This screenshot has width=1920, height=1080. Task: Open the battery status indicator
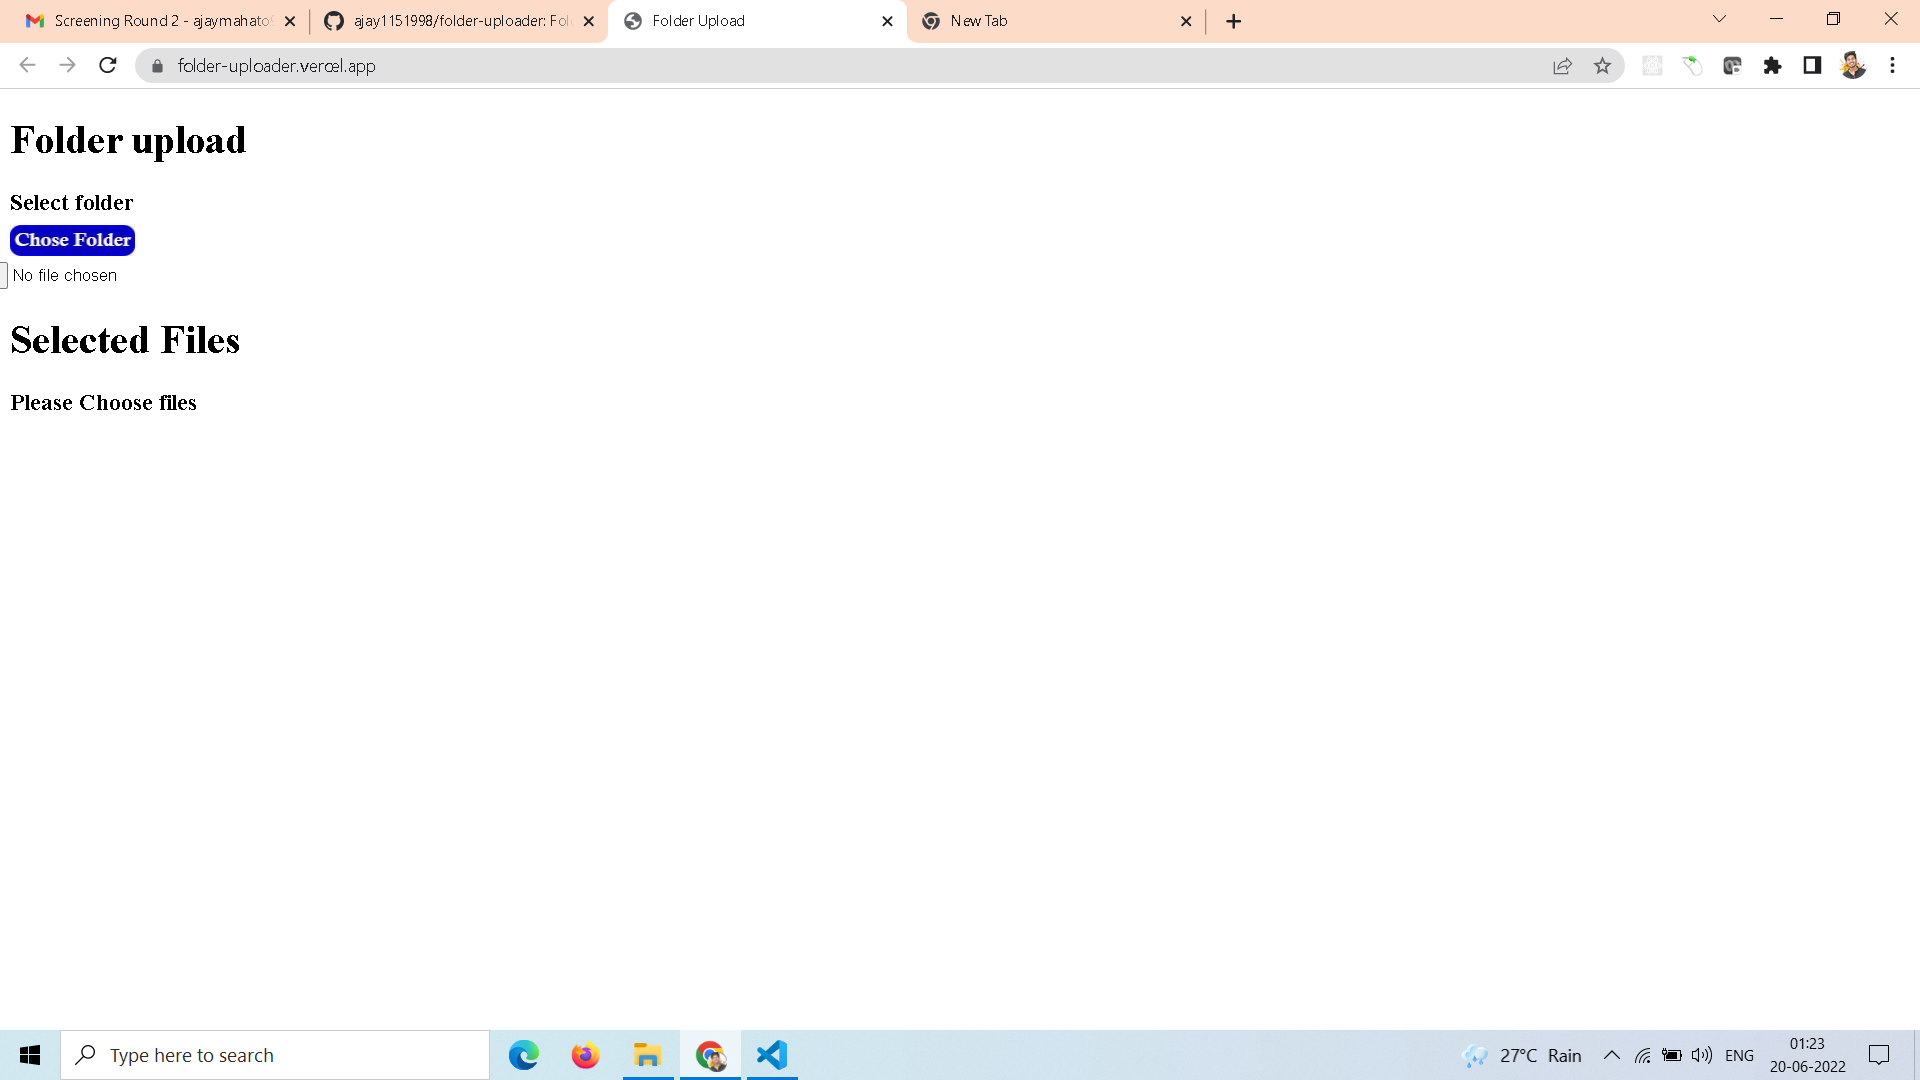coord(1672,1055)
